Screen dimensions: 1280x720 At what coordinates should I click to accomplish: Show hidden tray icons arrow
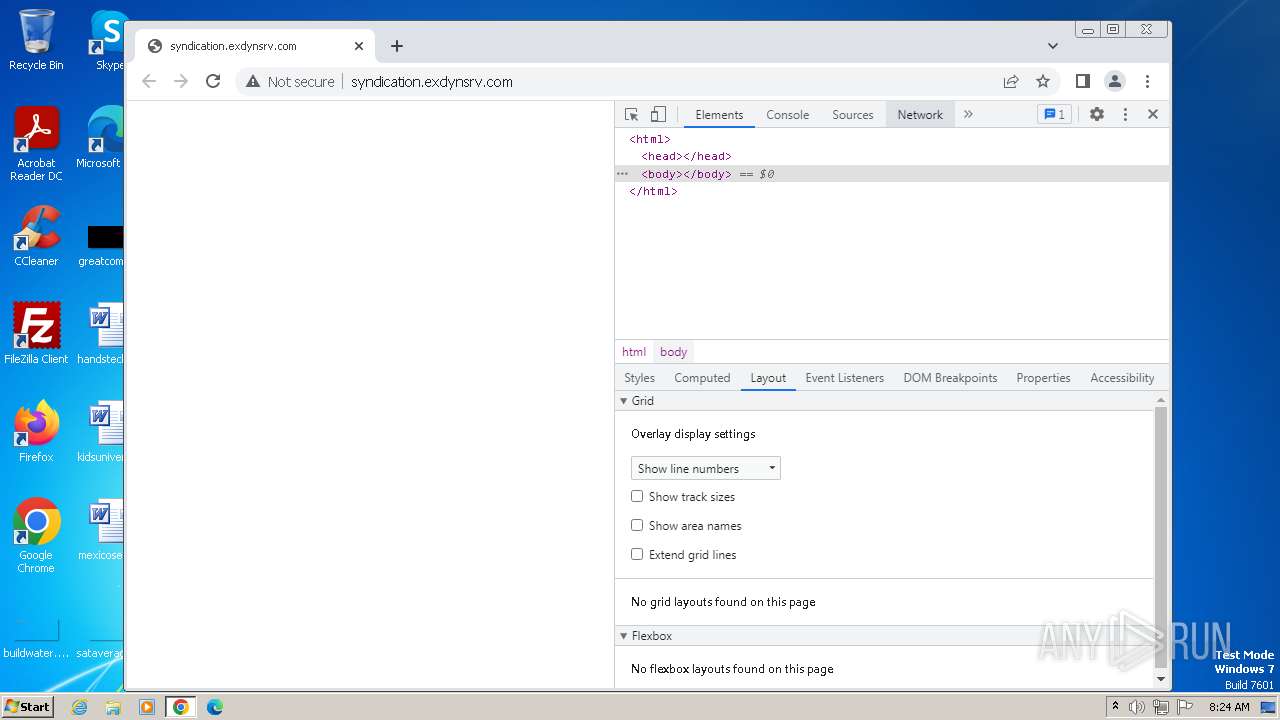click(x=1115, y=707)
